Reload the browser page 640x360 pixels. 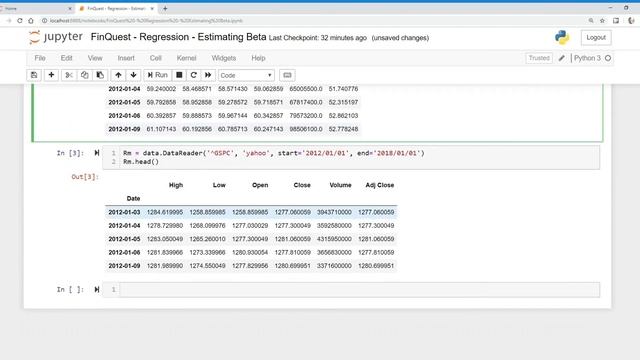tap(20, 20)
